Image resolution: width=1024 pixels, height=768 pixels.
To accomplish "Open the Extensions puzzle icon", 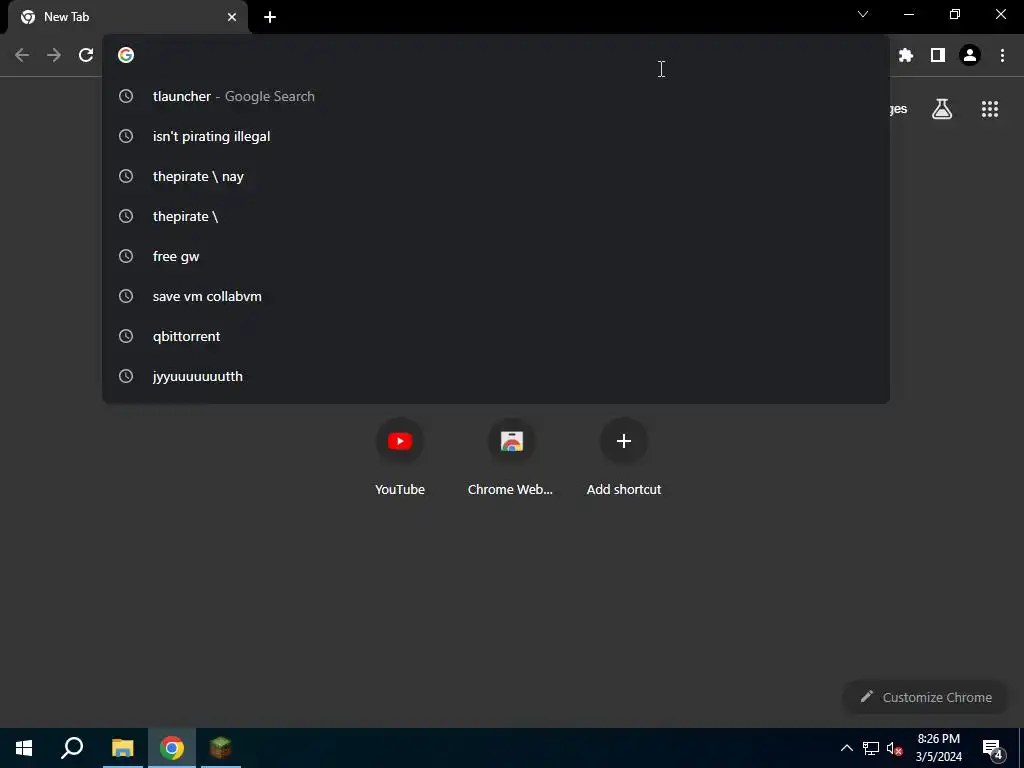I will 906,55.
